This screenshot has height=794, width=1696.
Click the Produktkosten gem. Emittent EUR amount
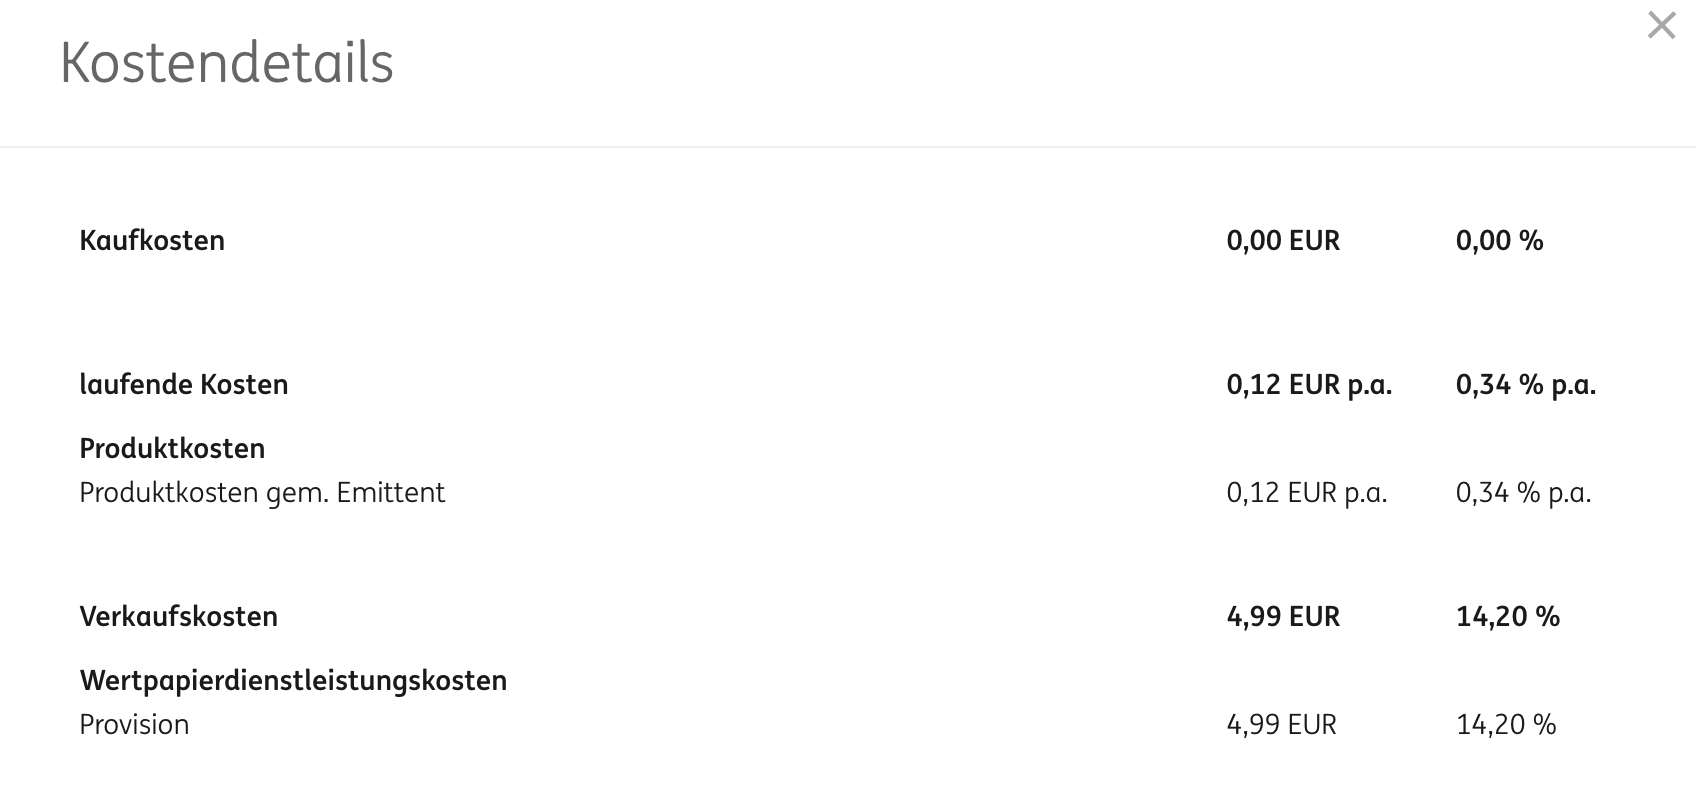1306,493
